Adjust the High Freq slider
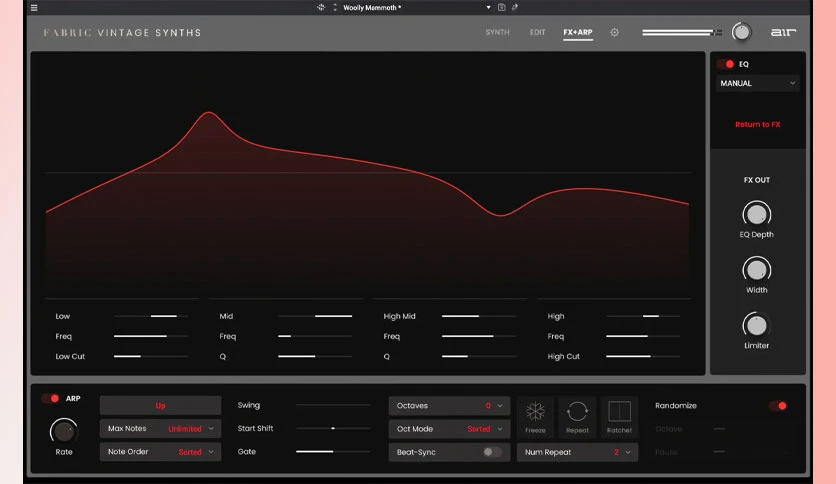 643,336
